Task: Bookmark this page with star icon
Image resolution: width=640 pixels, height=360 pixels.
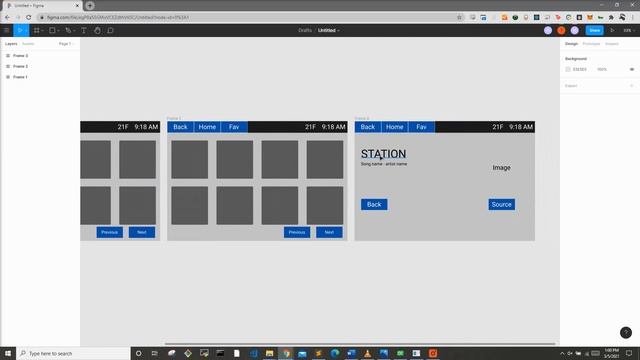Action: coord(459,17)
